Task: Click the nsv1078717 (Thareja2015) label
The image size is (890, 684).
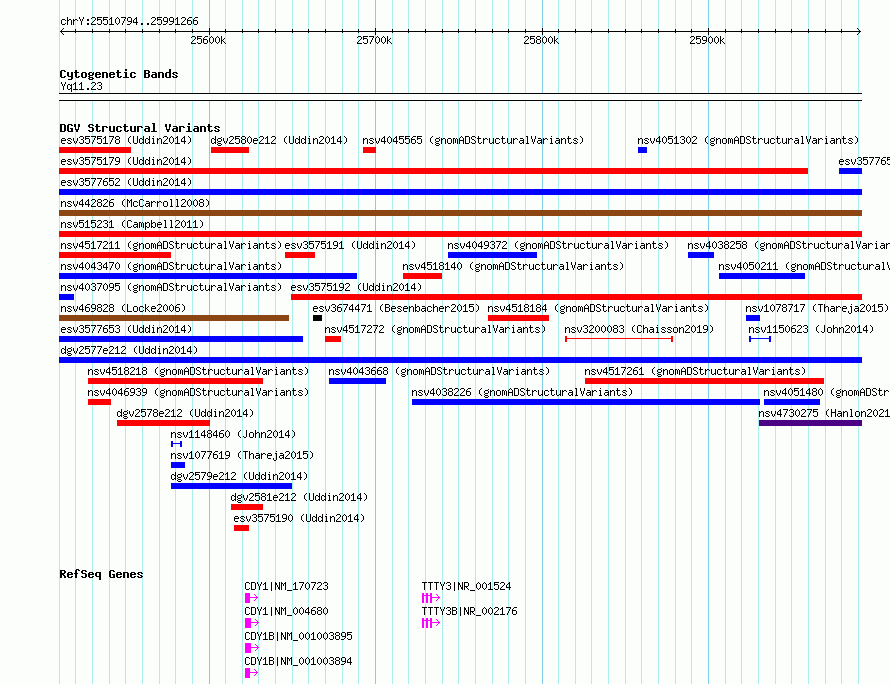Action: click(817, 308)
